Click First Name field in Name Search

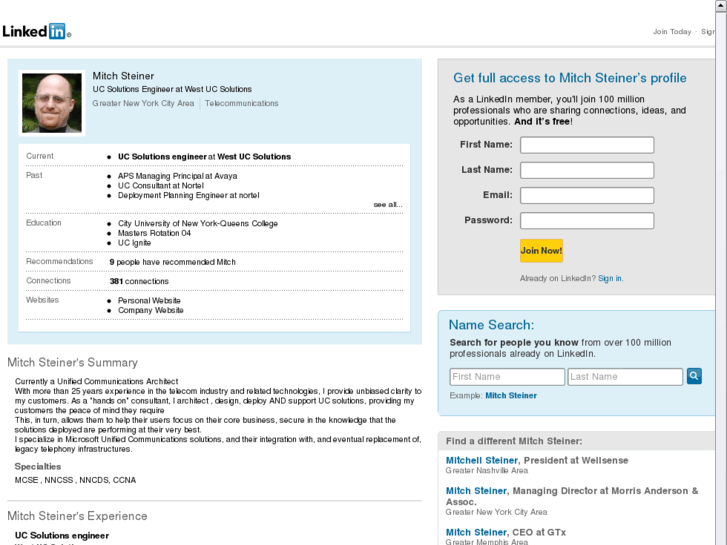507,377
